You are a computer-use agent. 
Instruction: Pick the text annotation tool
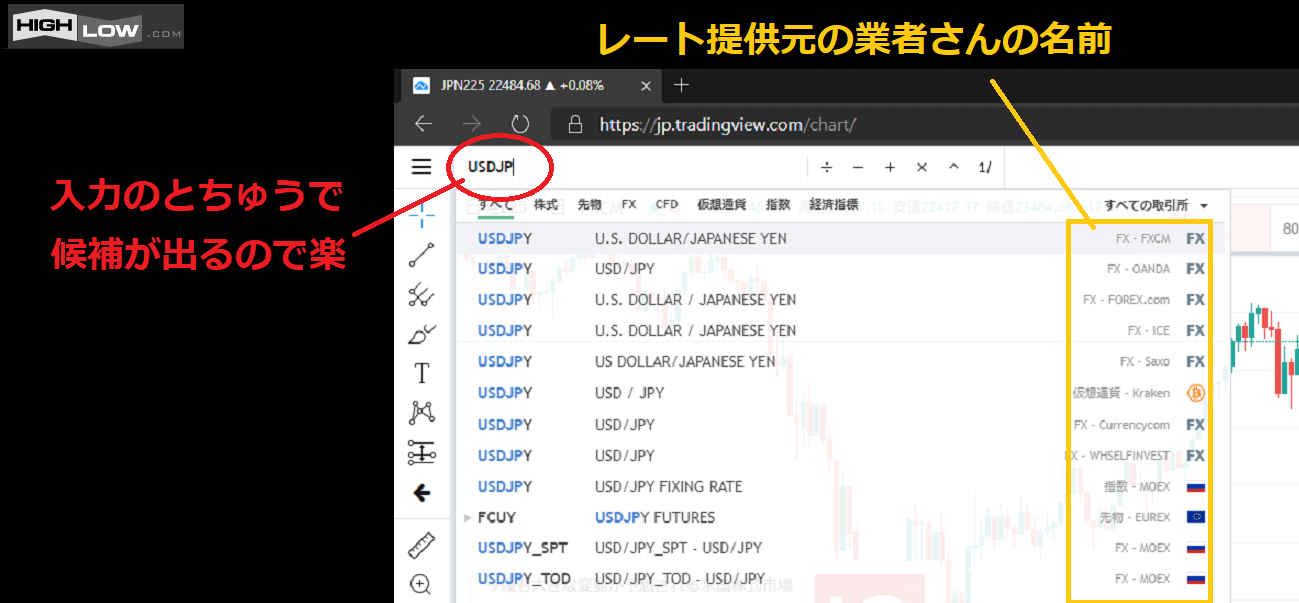(x=422, y=374)
